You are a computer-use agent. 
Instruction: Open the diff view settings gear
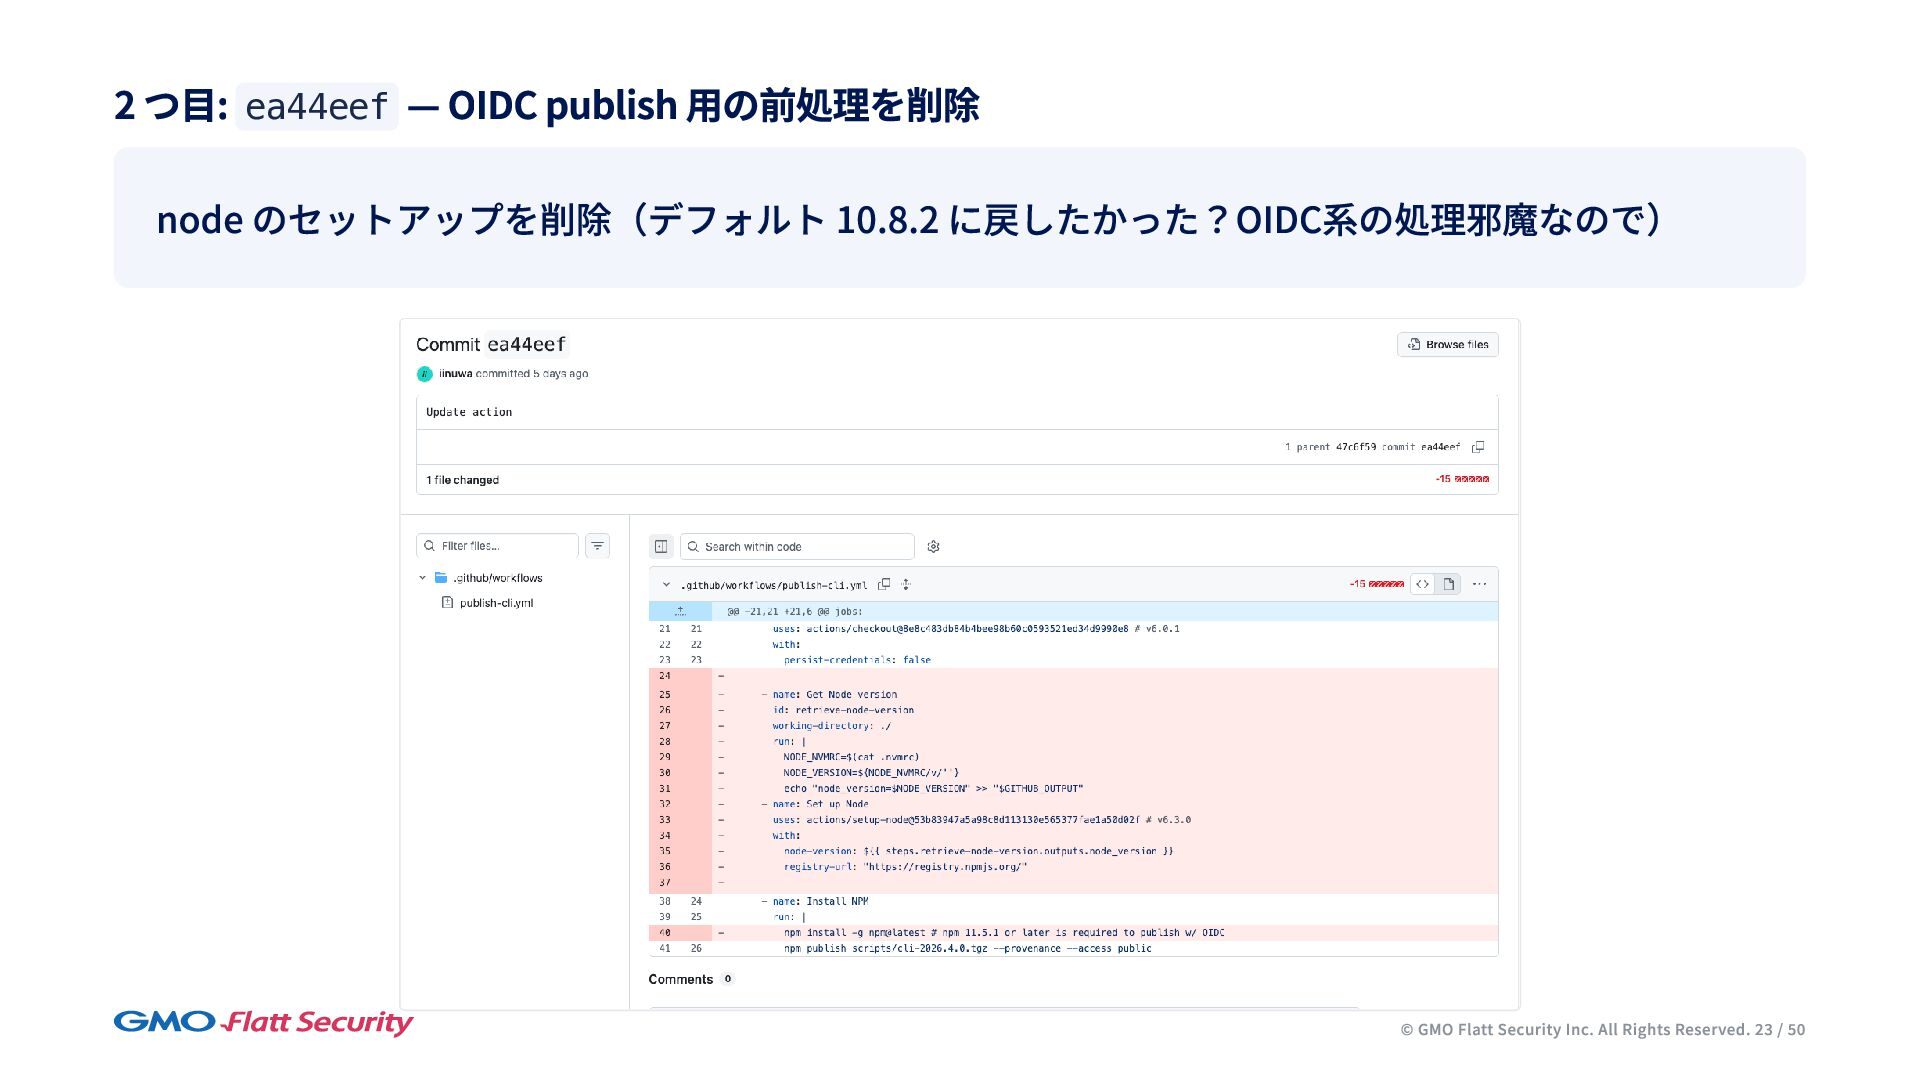coord(933,547)
